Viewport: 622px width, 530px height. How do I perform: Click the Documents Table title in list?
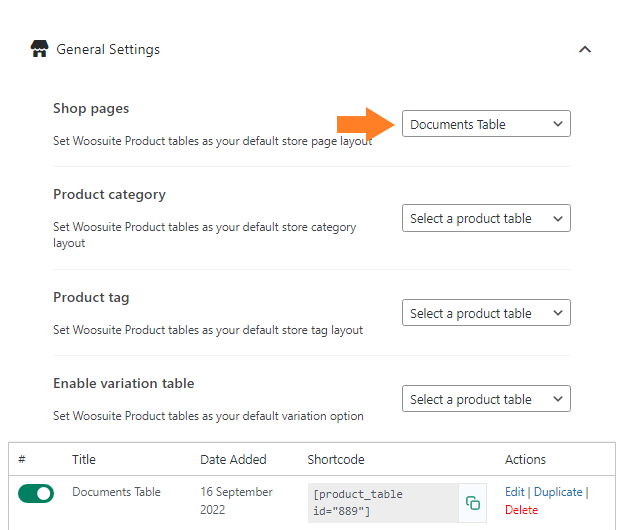tap(116, 492)
